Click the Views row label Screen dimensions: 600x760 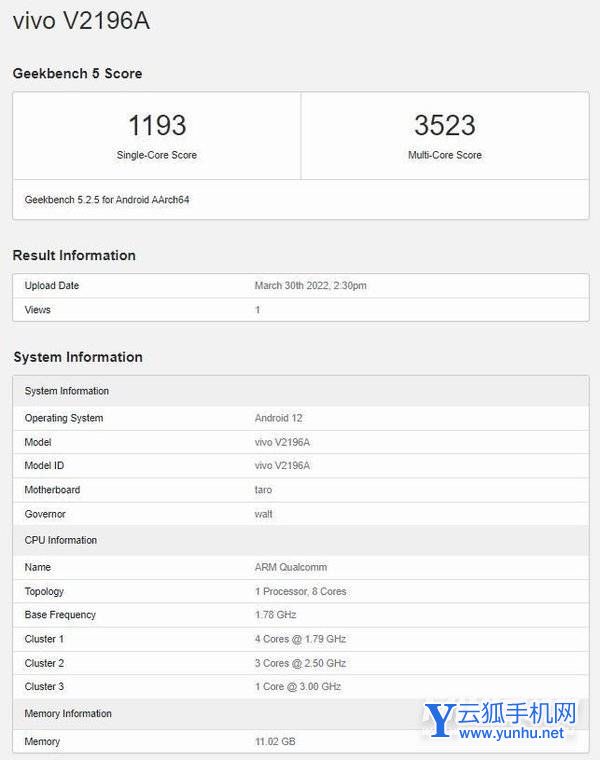(x=37, y=310)
